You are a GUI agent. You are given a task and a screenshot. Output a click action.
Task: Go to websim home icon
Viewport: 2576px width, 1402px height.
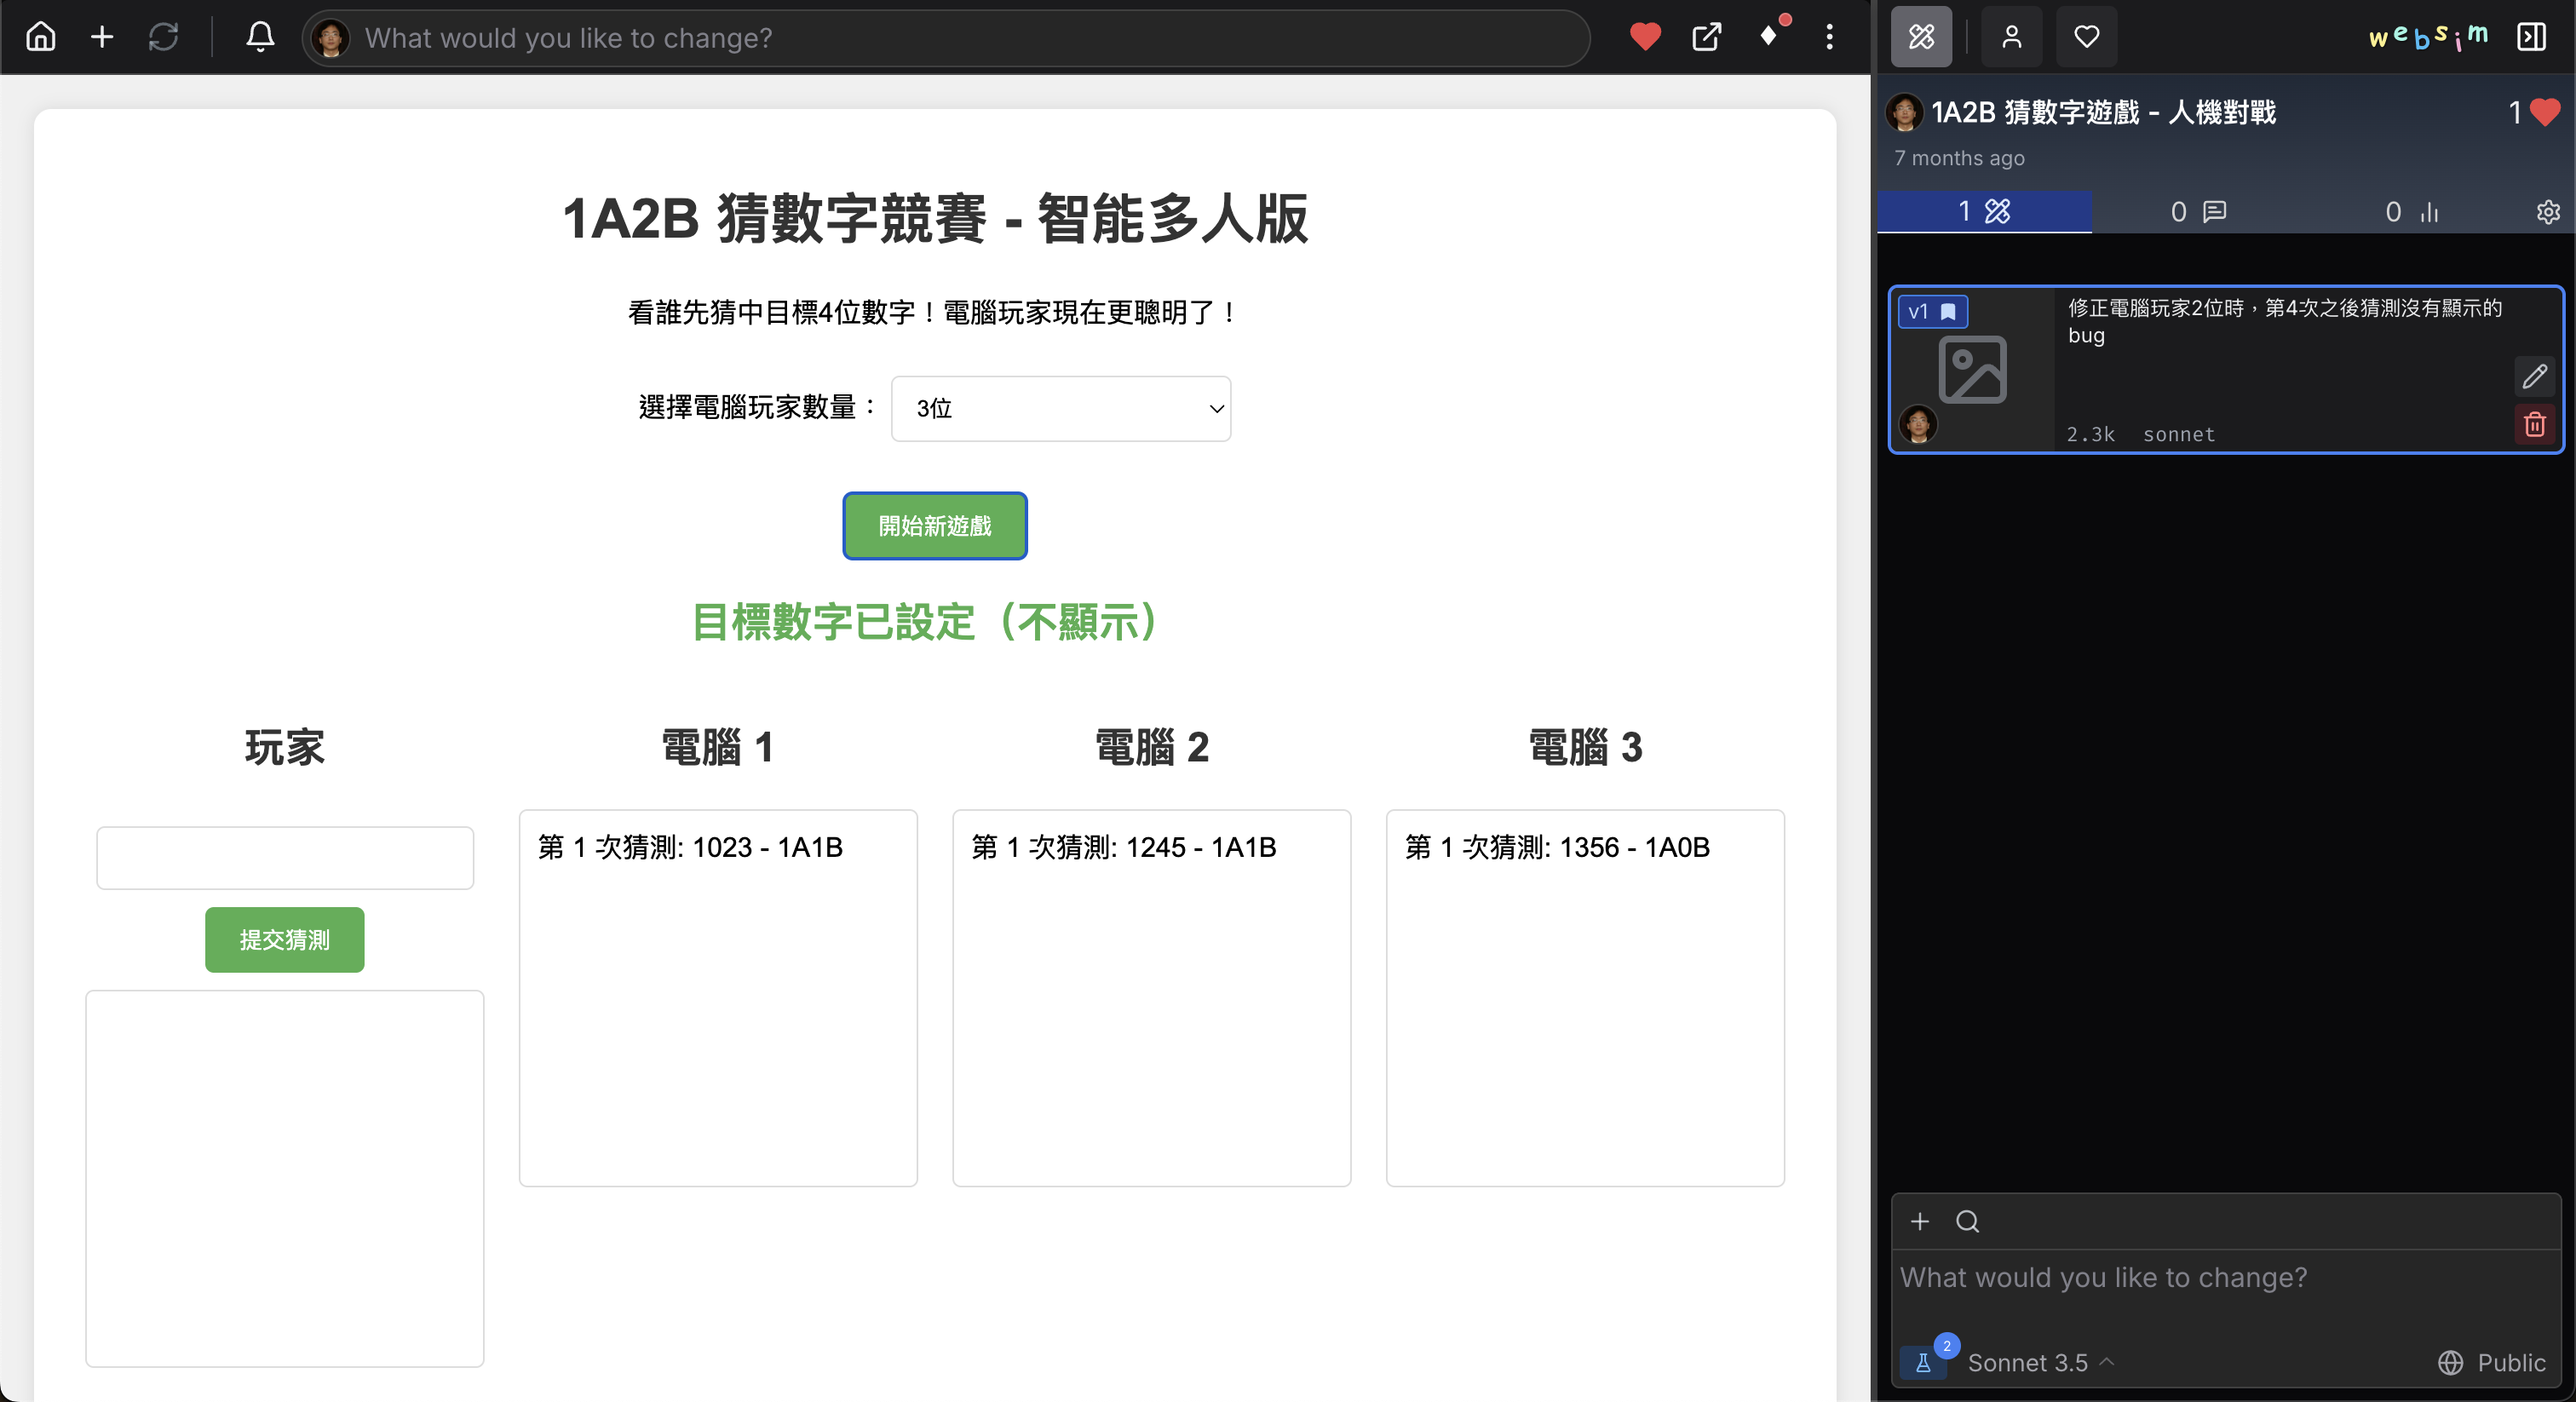pyautogui.click(x=41, y=37)
